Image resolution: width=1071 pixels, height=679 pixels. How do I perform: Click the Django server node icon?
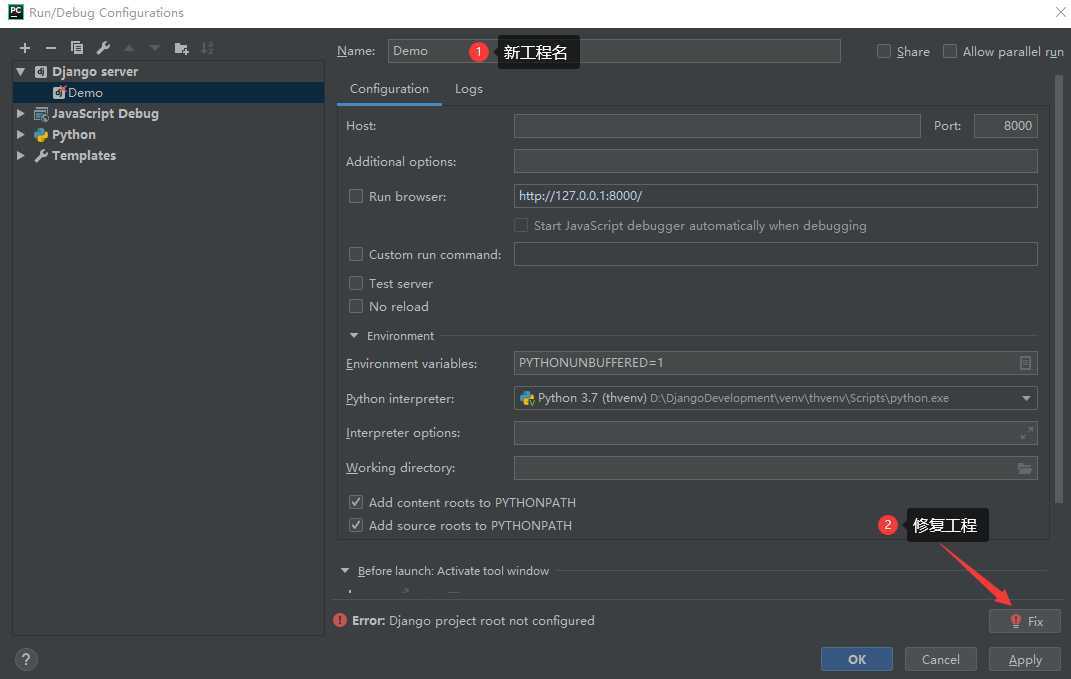[x=41, y=72]
